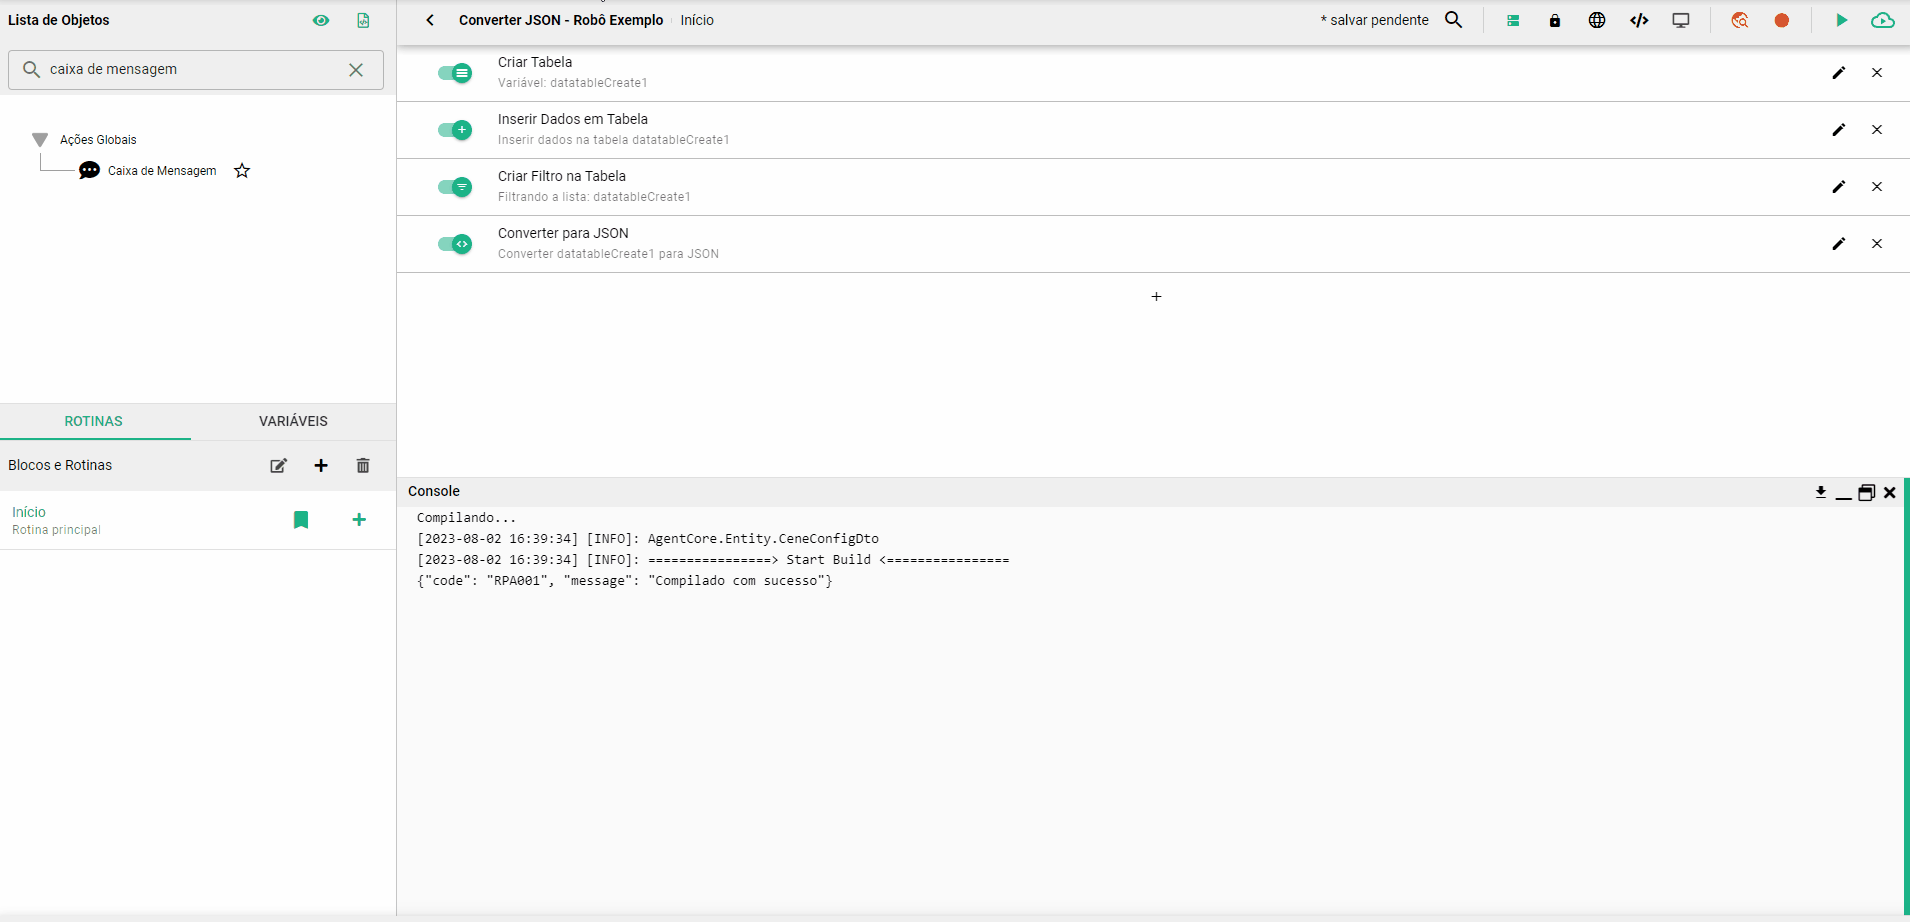This screenshot has width=1910, height=922.
Task: Toggle off Inserir Dados em Tabela step
Action: pos(455,130)
